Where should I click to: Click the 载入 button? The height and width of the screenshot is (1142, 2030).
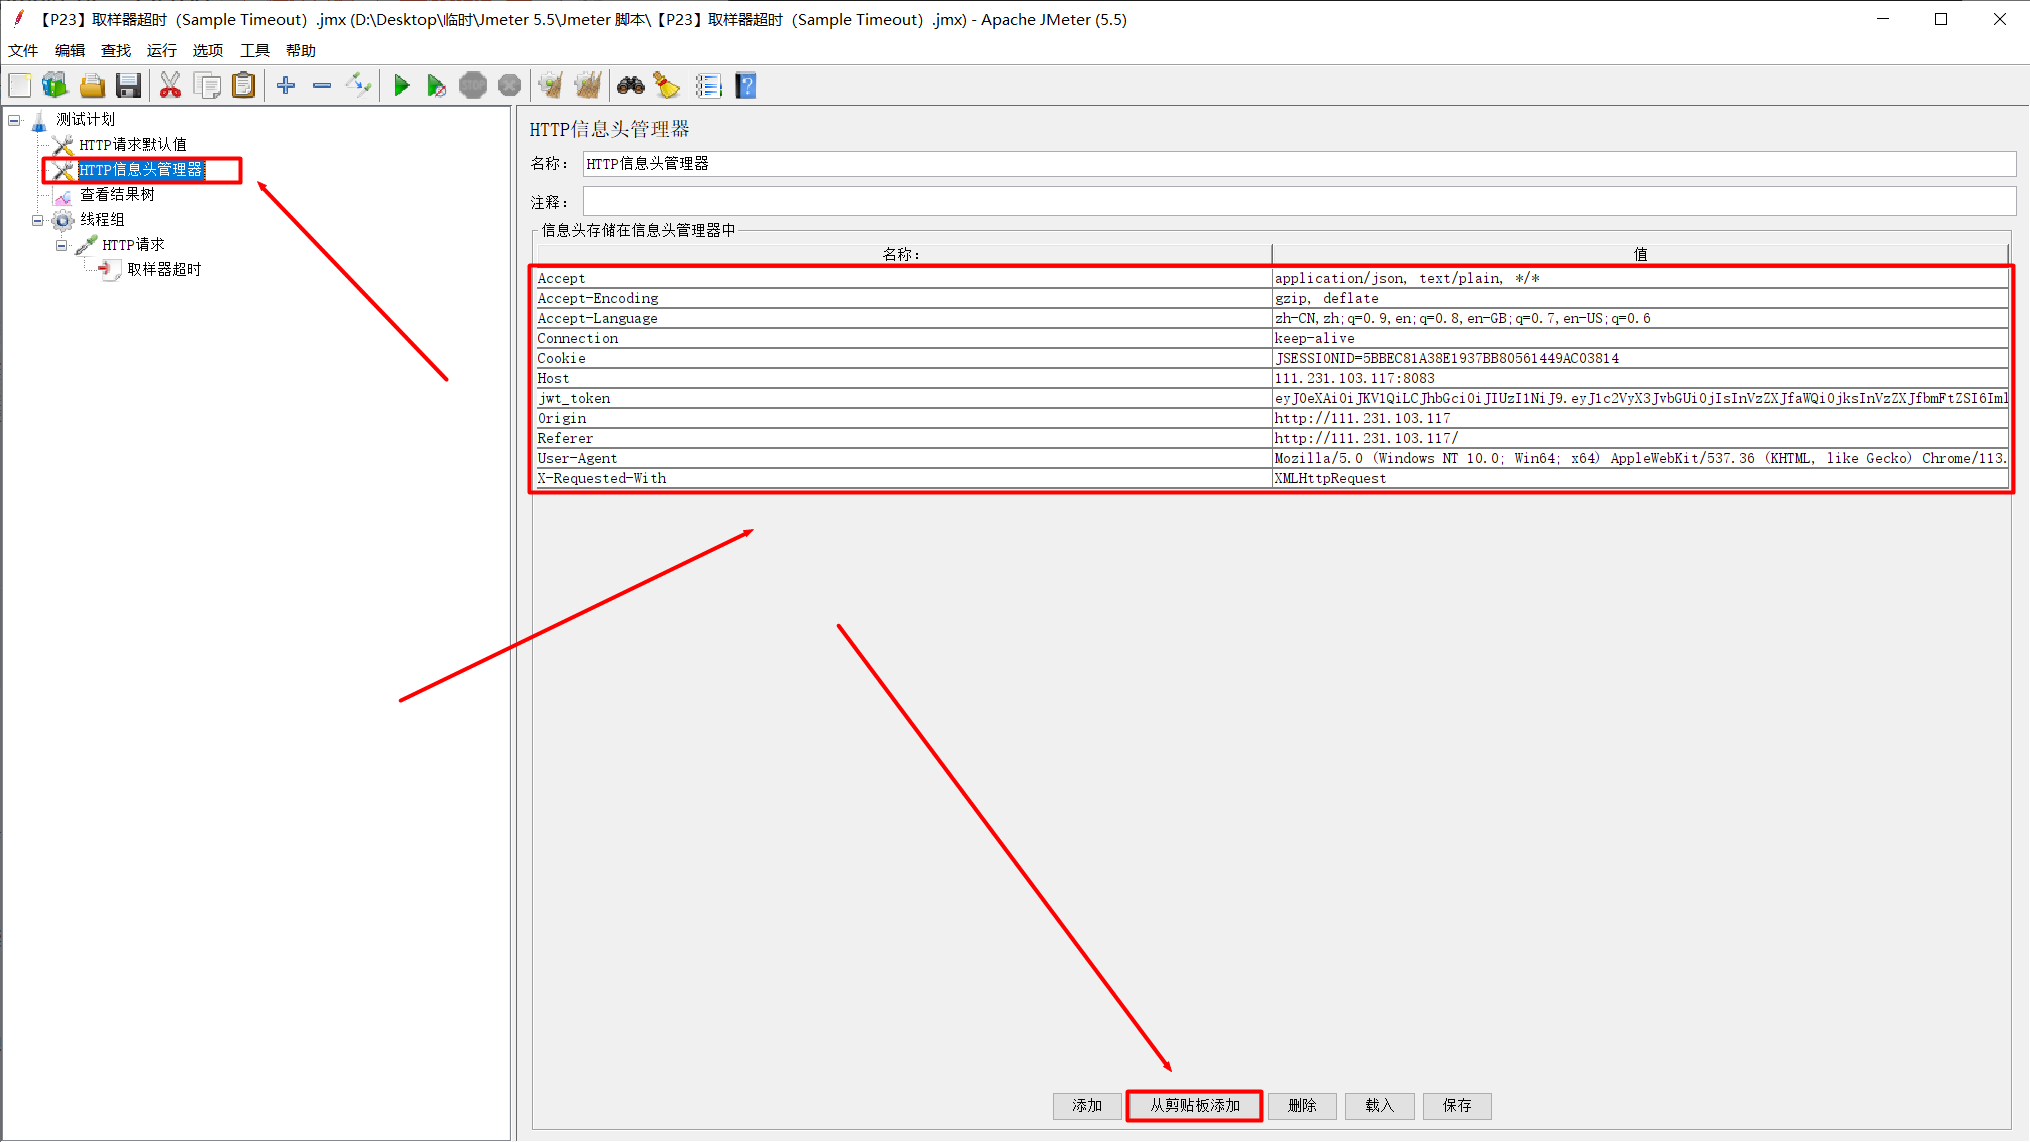1379,1106
